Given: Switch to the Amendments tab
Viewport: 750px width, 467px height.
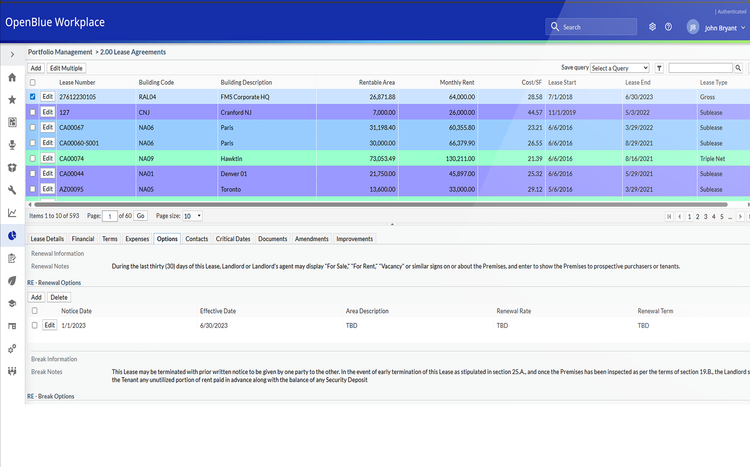Looking at the screenshot, I should pyautogui.click(x=312, y=239).
